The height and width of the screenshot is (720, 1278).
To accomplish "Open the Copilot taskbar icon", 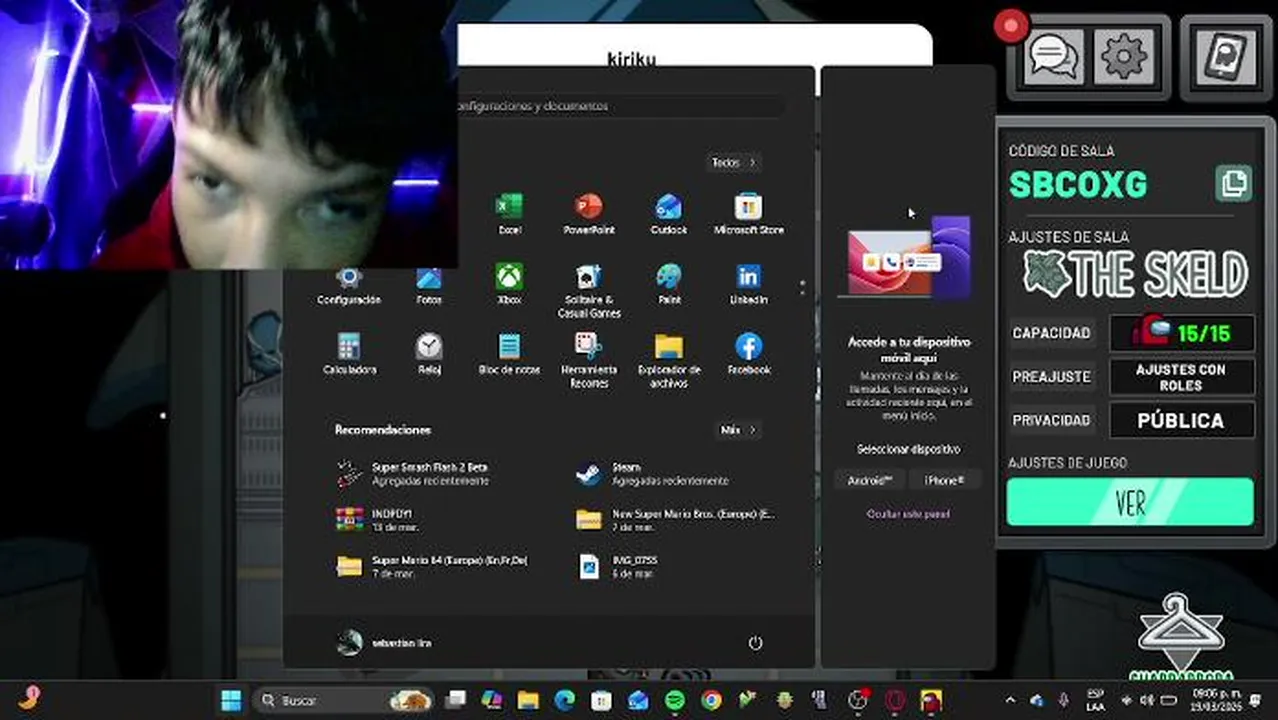I will [491, 700].
